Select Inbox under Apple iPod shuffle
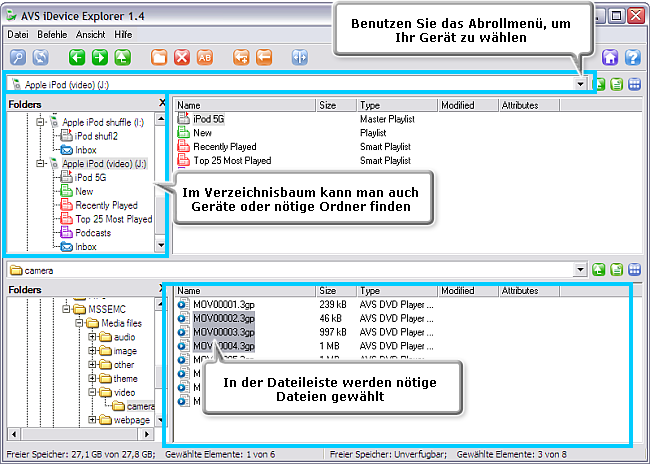 click(85, 150)
